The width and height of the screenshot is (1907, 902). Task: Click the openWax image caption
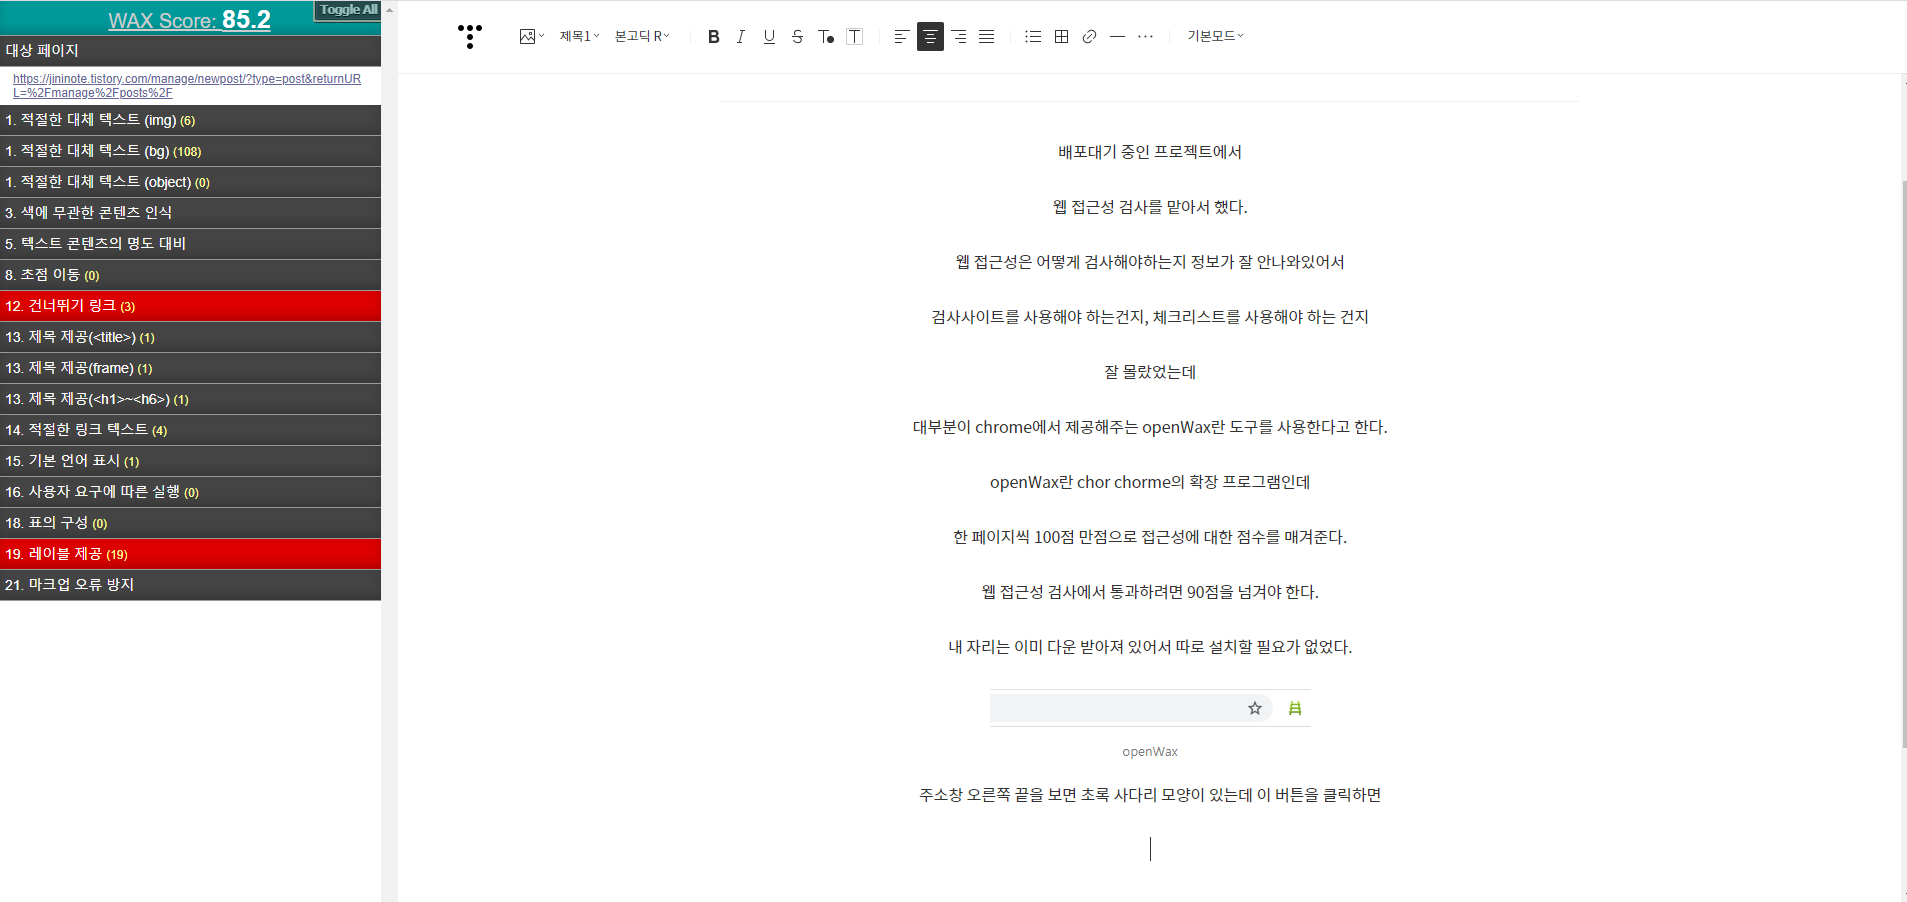pos(1150,752)
